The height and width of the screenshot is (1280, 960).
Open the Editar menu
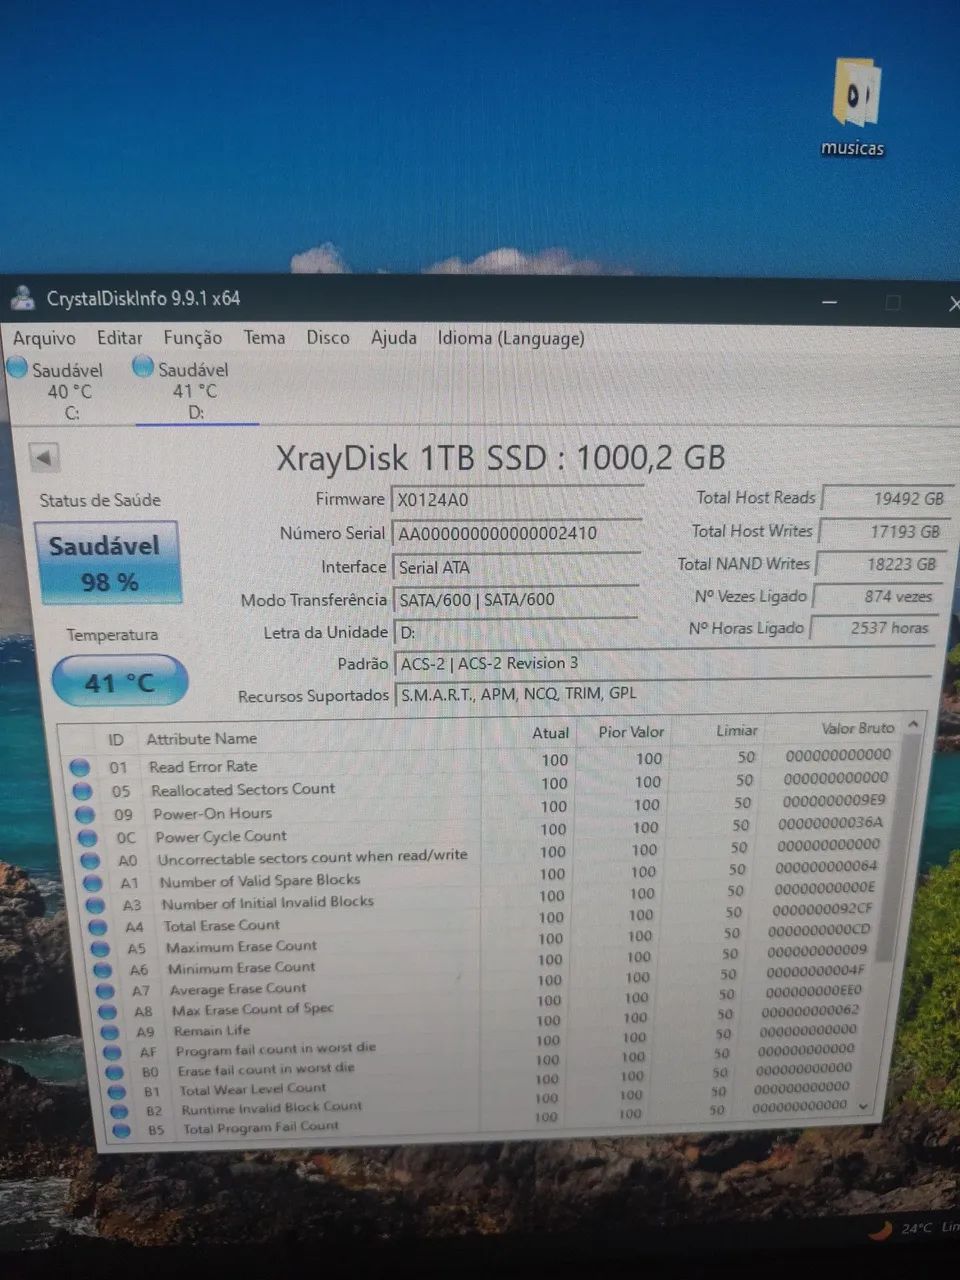119,338
